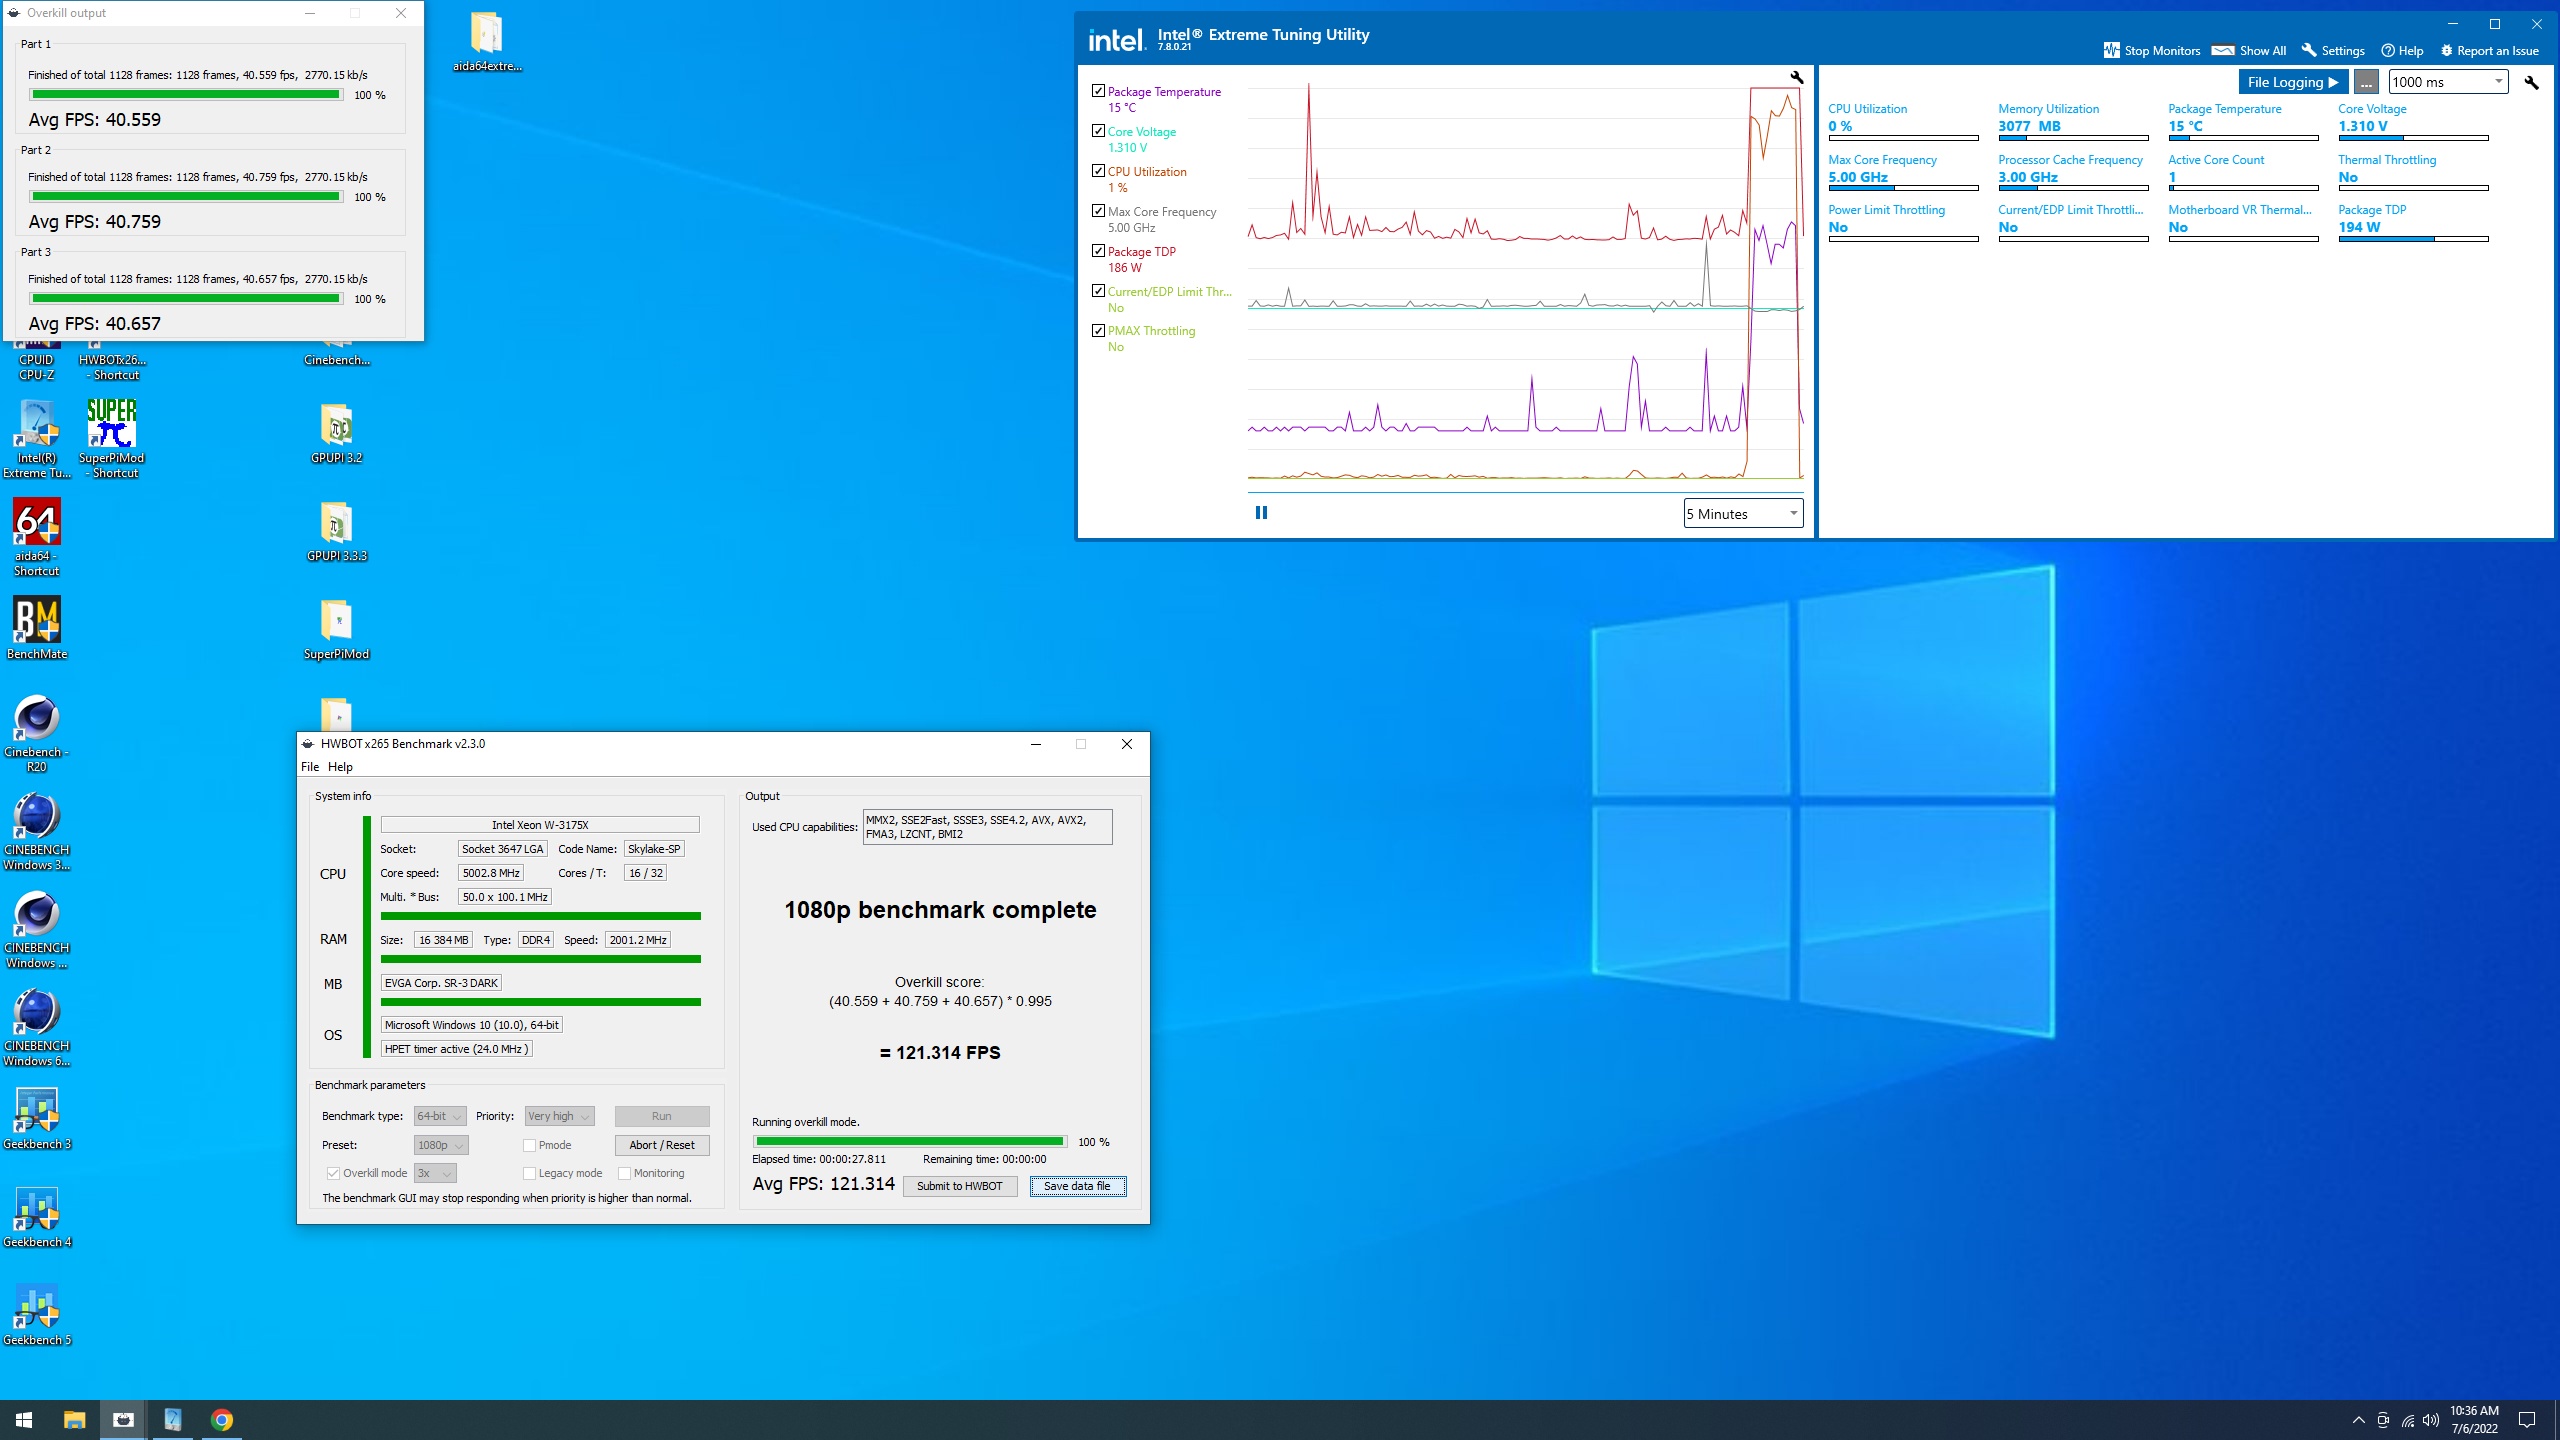Show hidden system tray icons

(2359, 1420)
